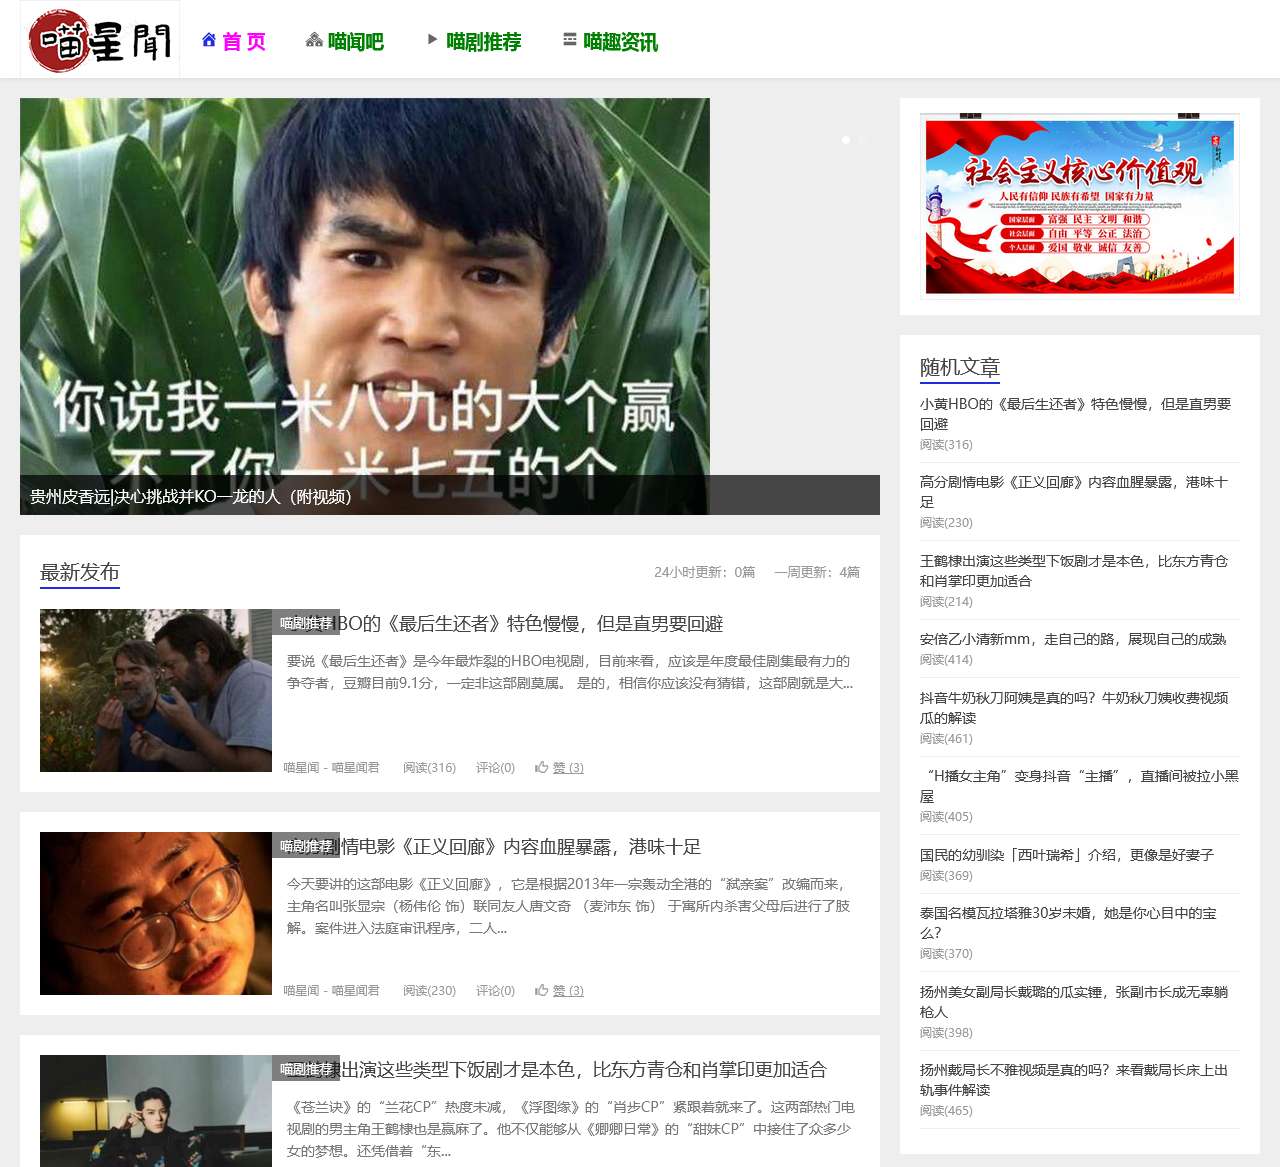Click the 阅读(414) count in the sidebar
The width and height of the screenshot is (1280, 1167).
point(946,660)
